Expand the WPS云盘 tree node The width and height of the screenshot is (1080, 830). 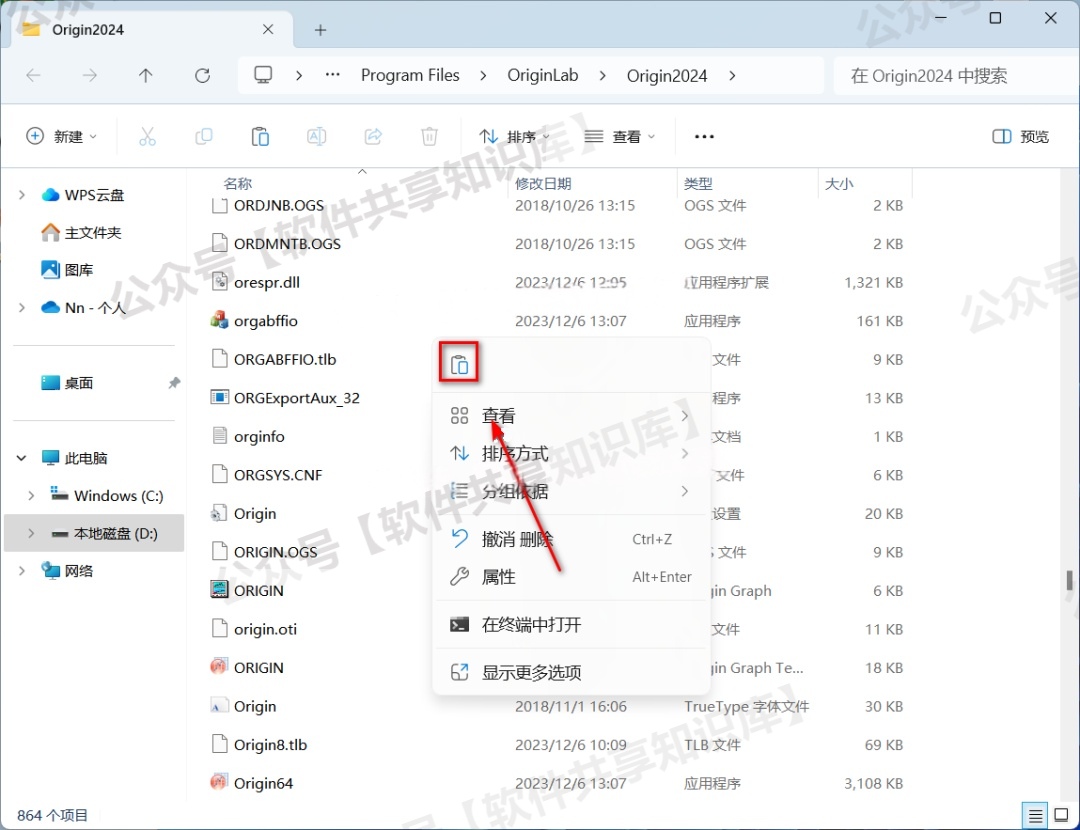pyautogui.click(x=22, y=195)
